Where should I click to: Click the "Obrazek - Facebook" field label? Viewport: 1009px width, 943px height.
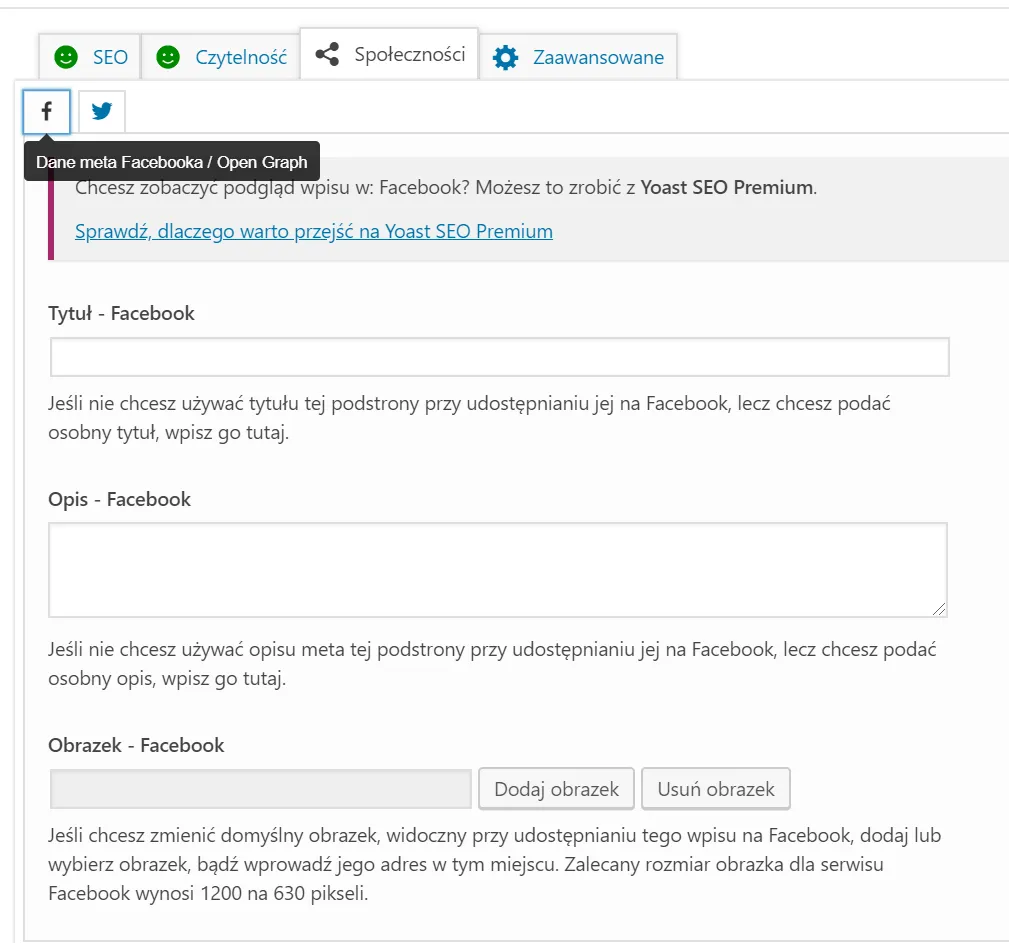click(136, 745)
